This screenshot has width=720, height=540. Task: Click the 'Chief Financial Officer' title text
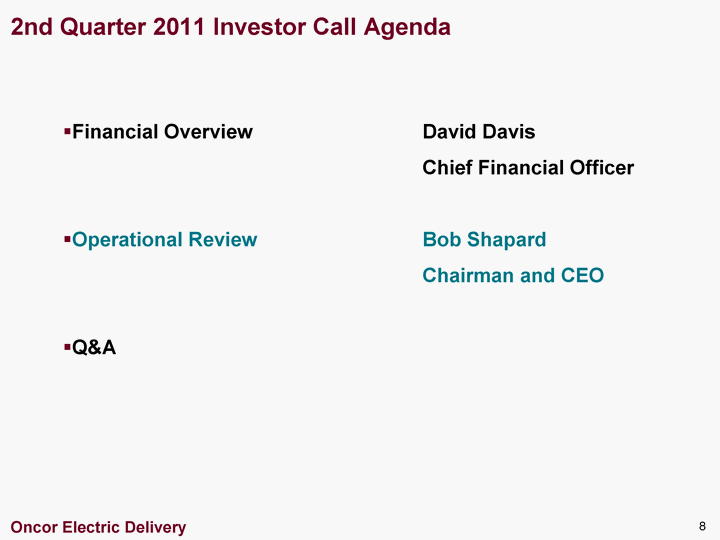(528, 168)
